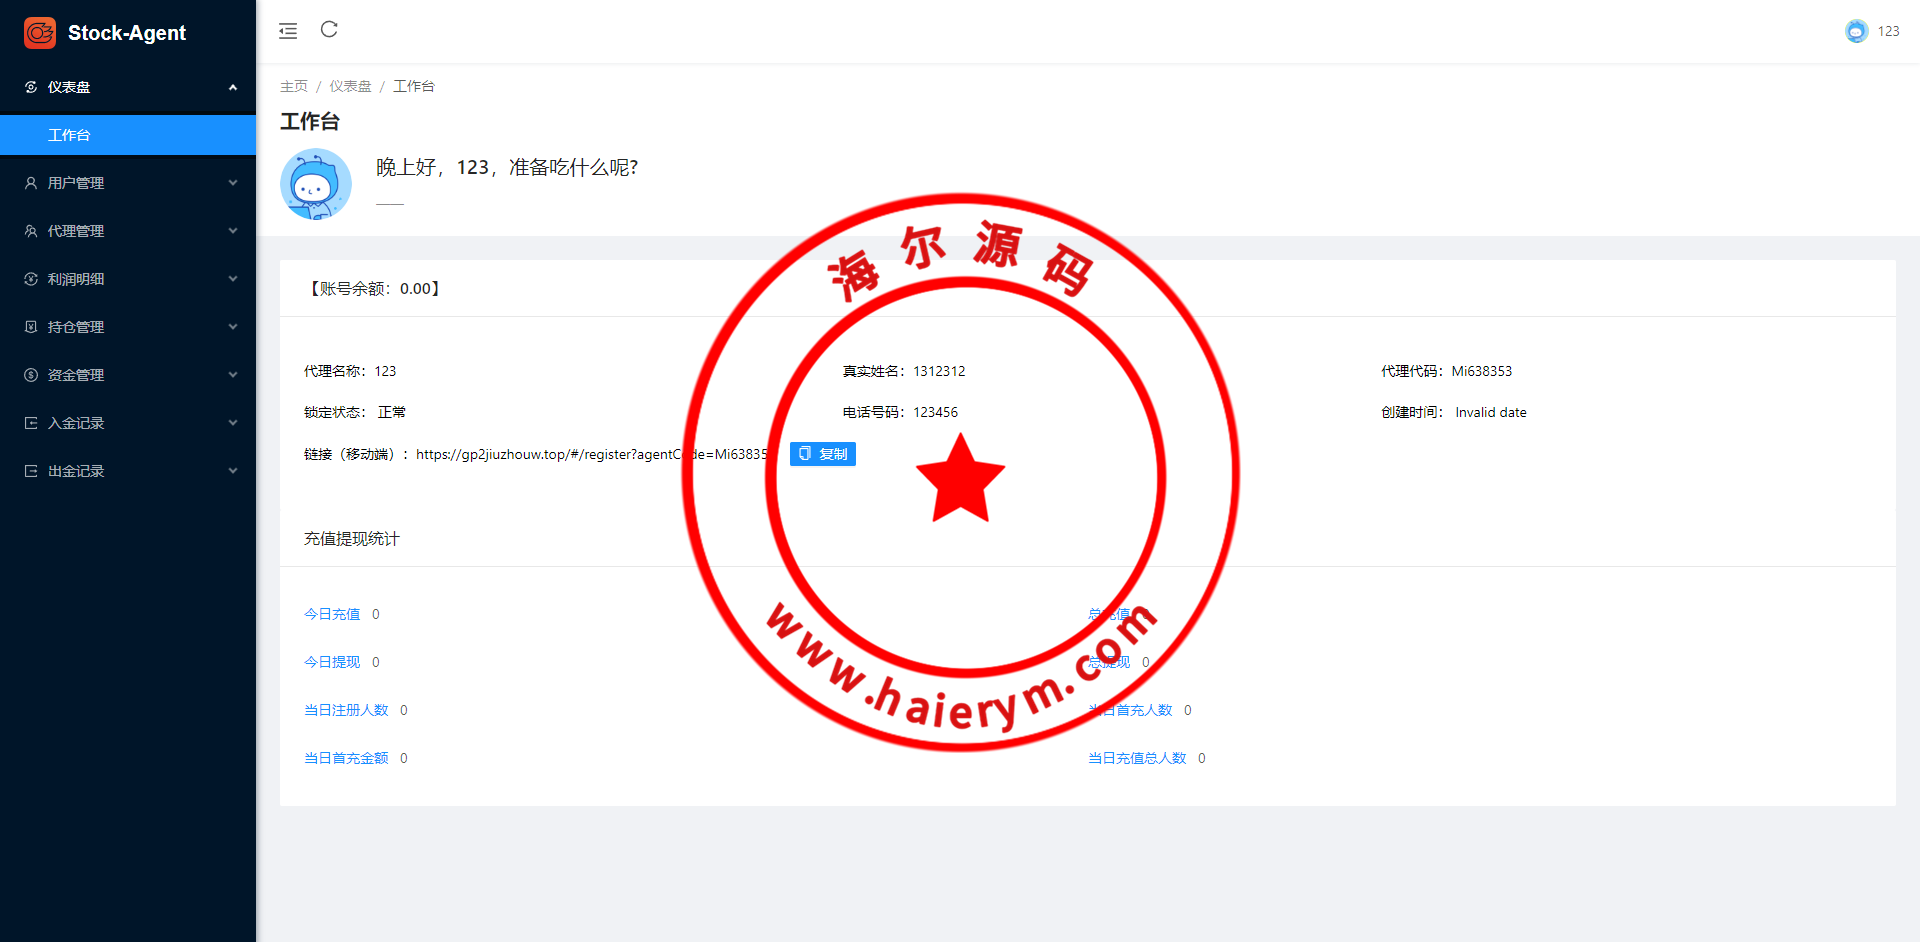Expand the 出金记录 submenu arrow
The width and height of the screenshot is (1920, 942).
(x=233, y=471)
